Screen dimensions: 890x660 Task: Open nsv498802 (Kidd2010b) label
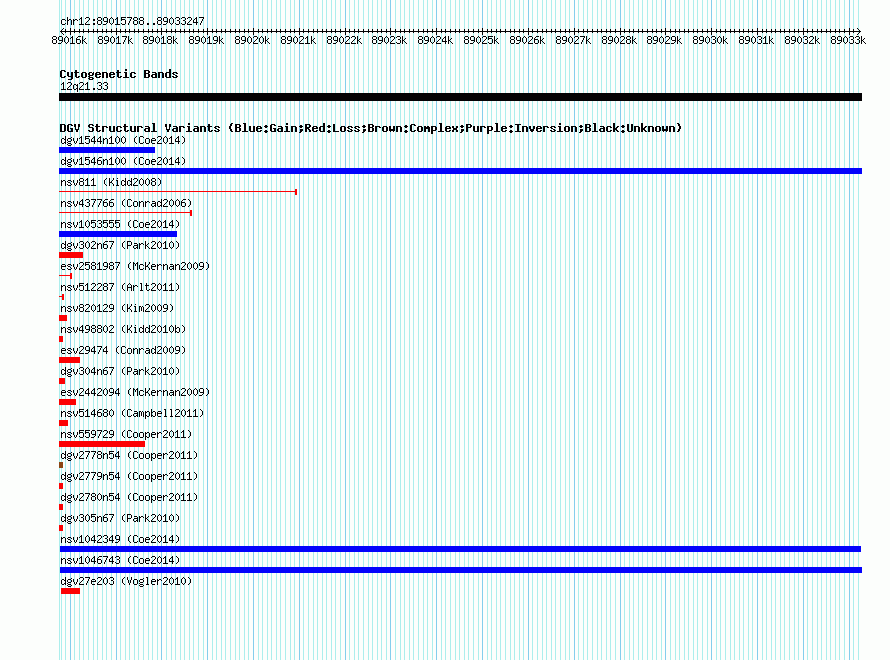pyautogui.click(x=123, y=329)
